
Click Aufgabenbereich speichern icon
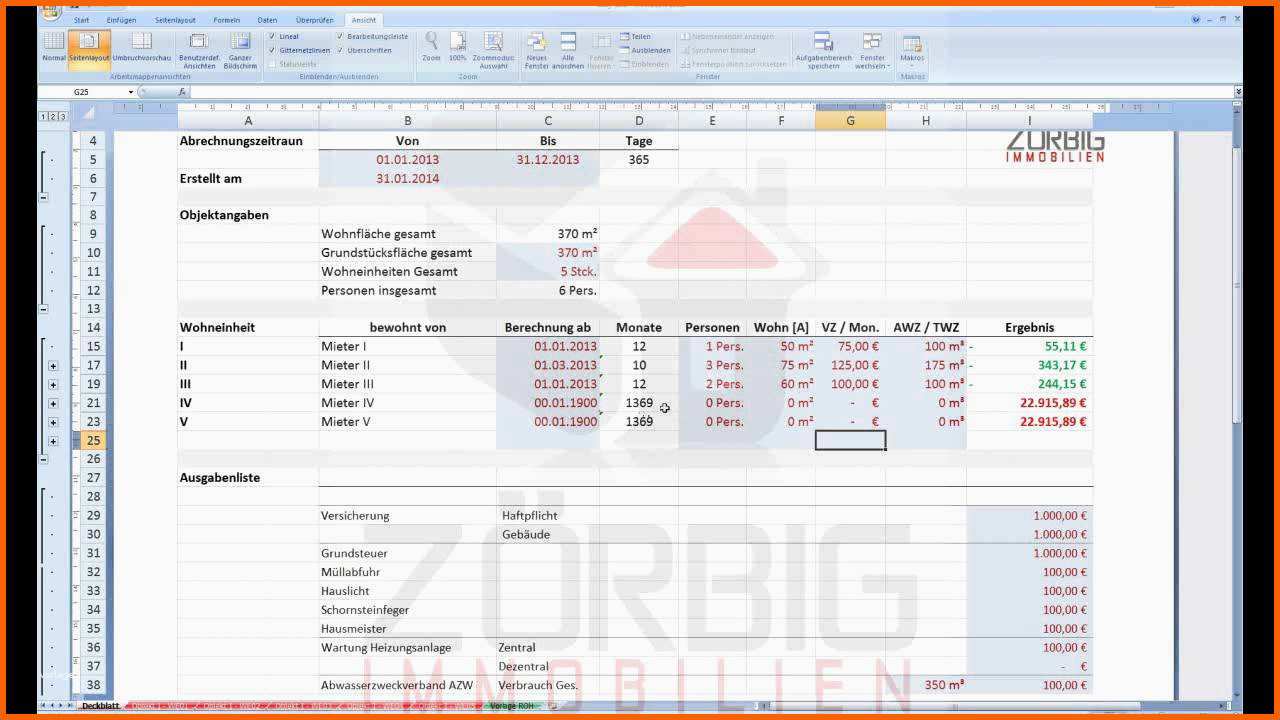[823, 48]
